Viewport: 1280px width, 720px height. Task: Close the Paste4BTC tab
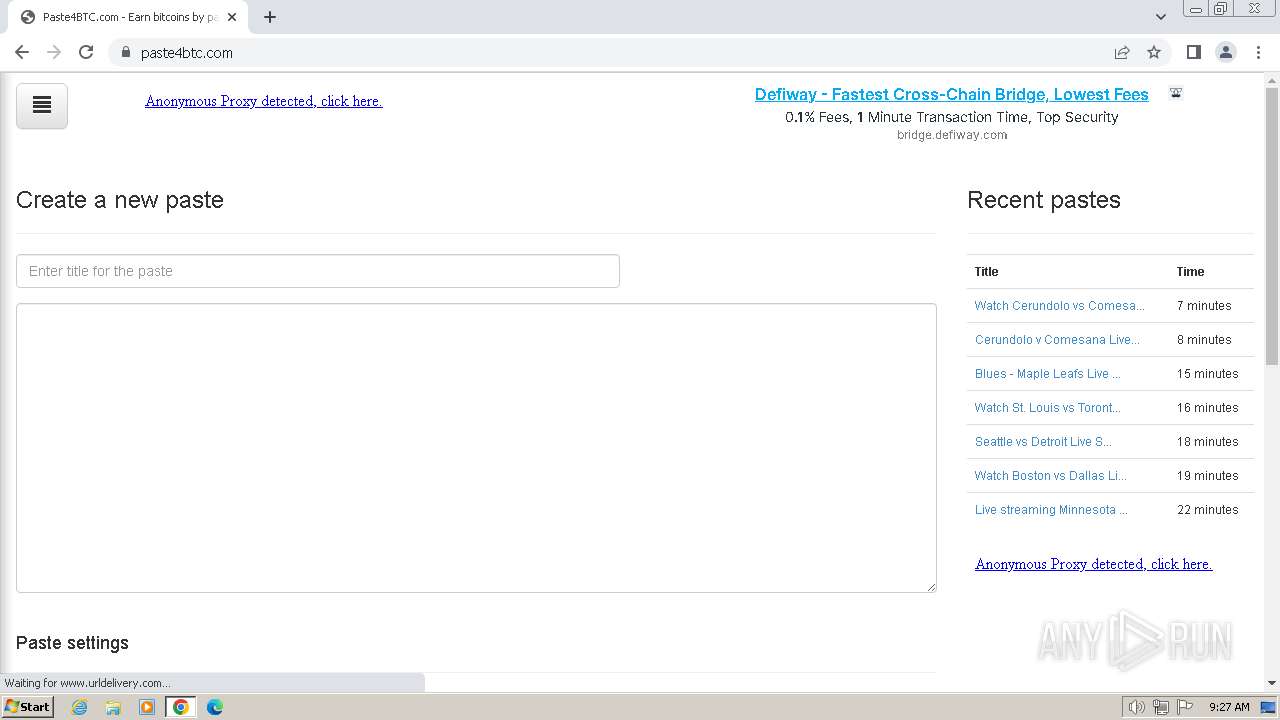pos(231,17)
